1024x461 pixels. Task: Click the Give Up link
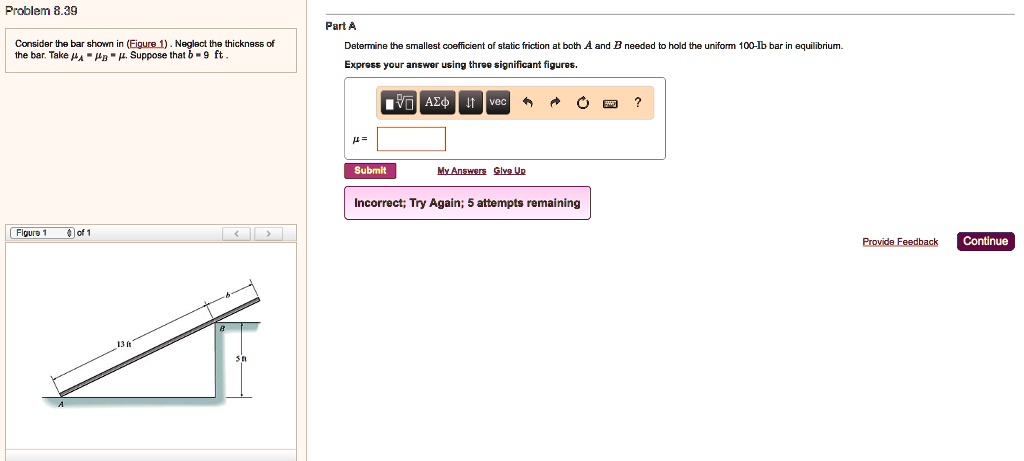(509, 171)
